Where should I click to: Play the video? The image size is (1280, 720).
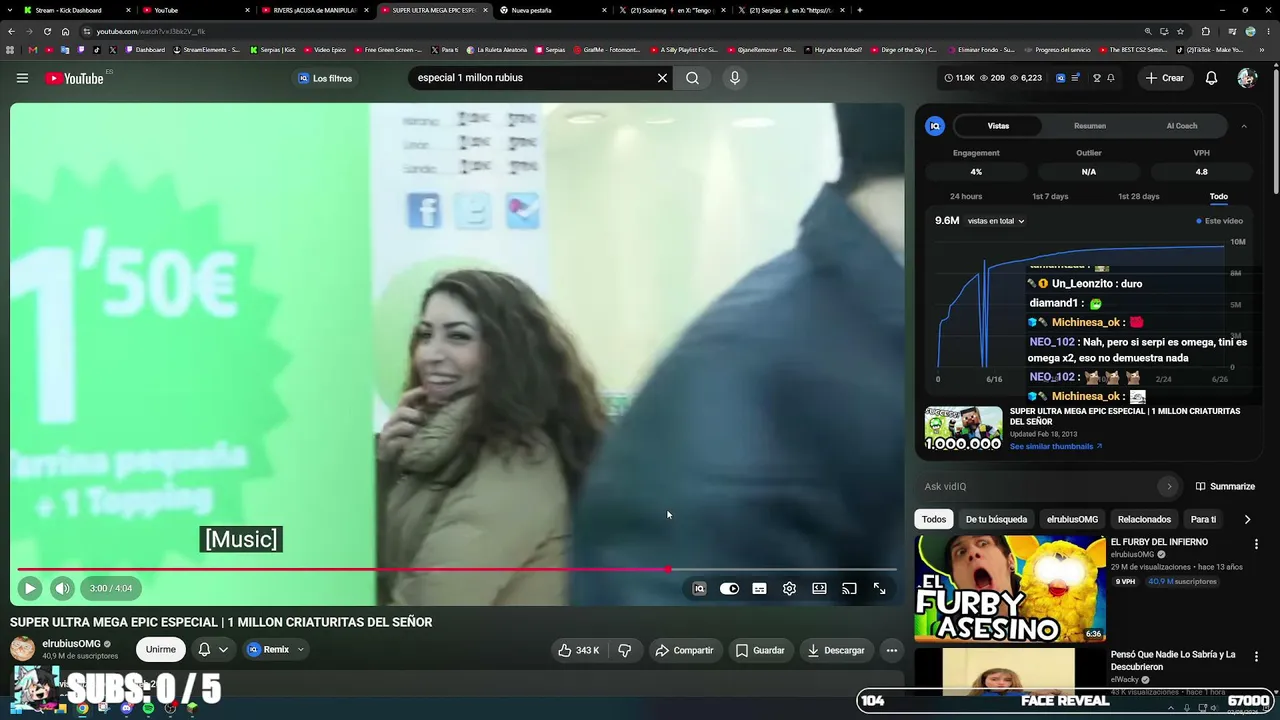tap(30, 588)
